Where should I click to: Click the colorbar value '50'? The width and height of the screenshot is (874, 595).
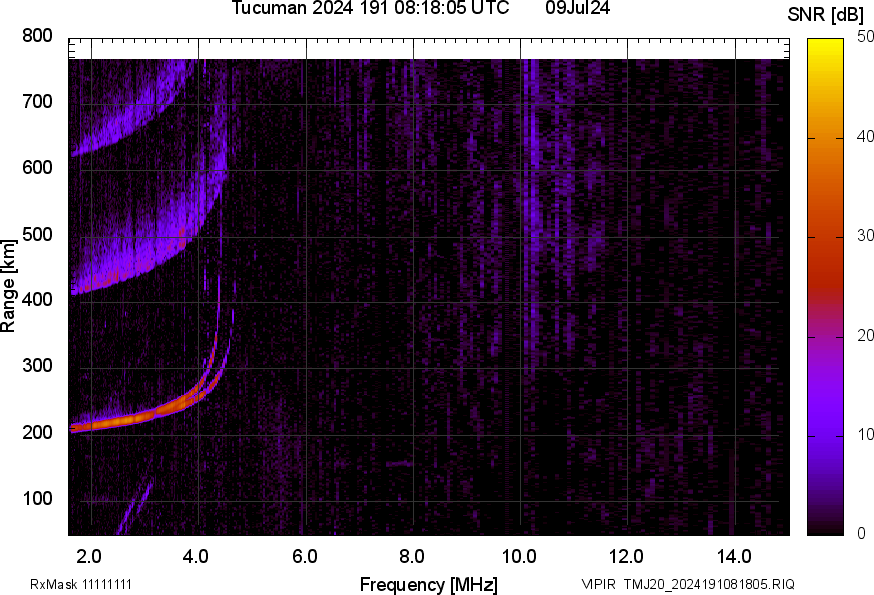point(865,37)
